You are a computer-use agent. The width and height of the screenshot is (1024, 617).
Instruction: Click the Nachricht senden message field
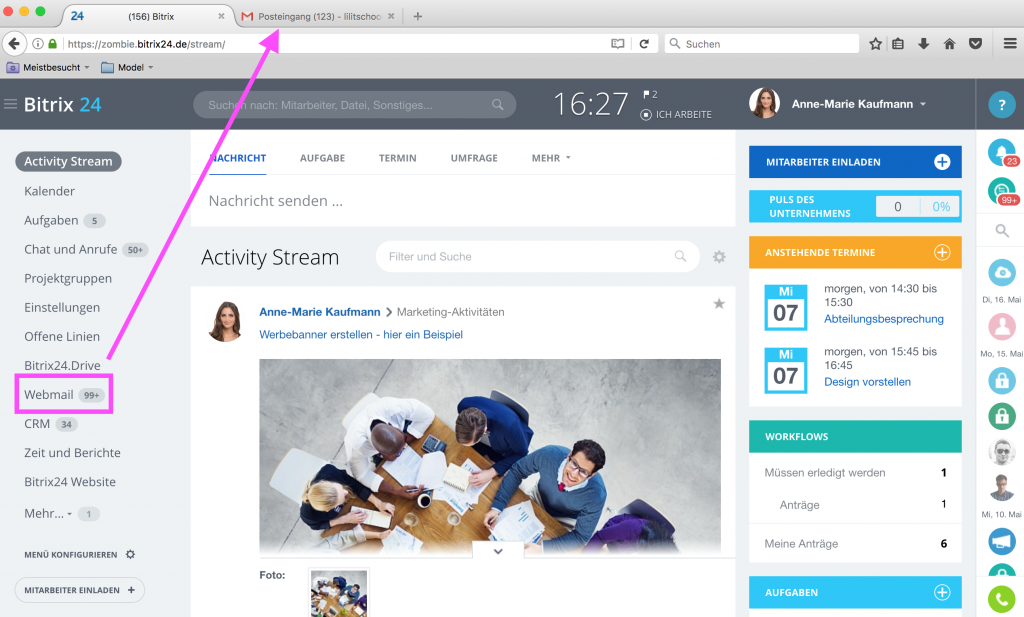click(x=463, y=201)
